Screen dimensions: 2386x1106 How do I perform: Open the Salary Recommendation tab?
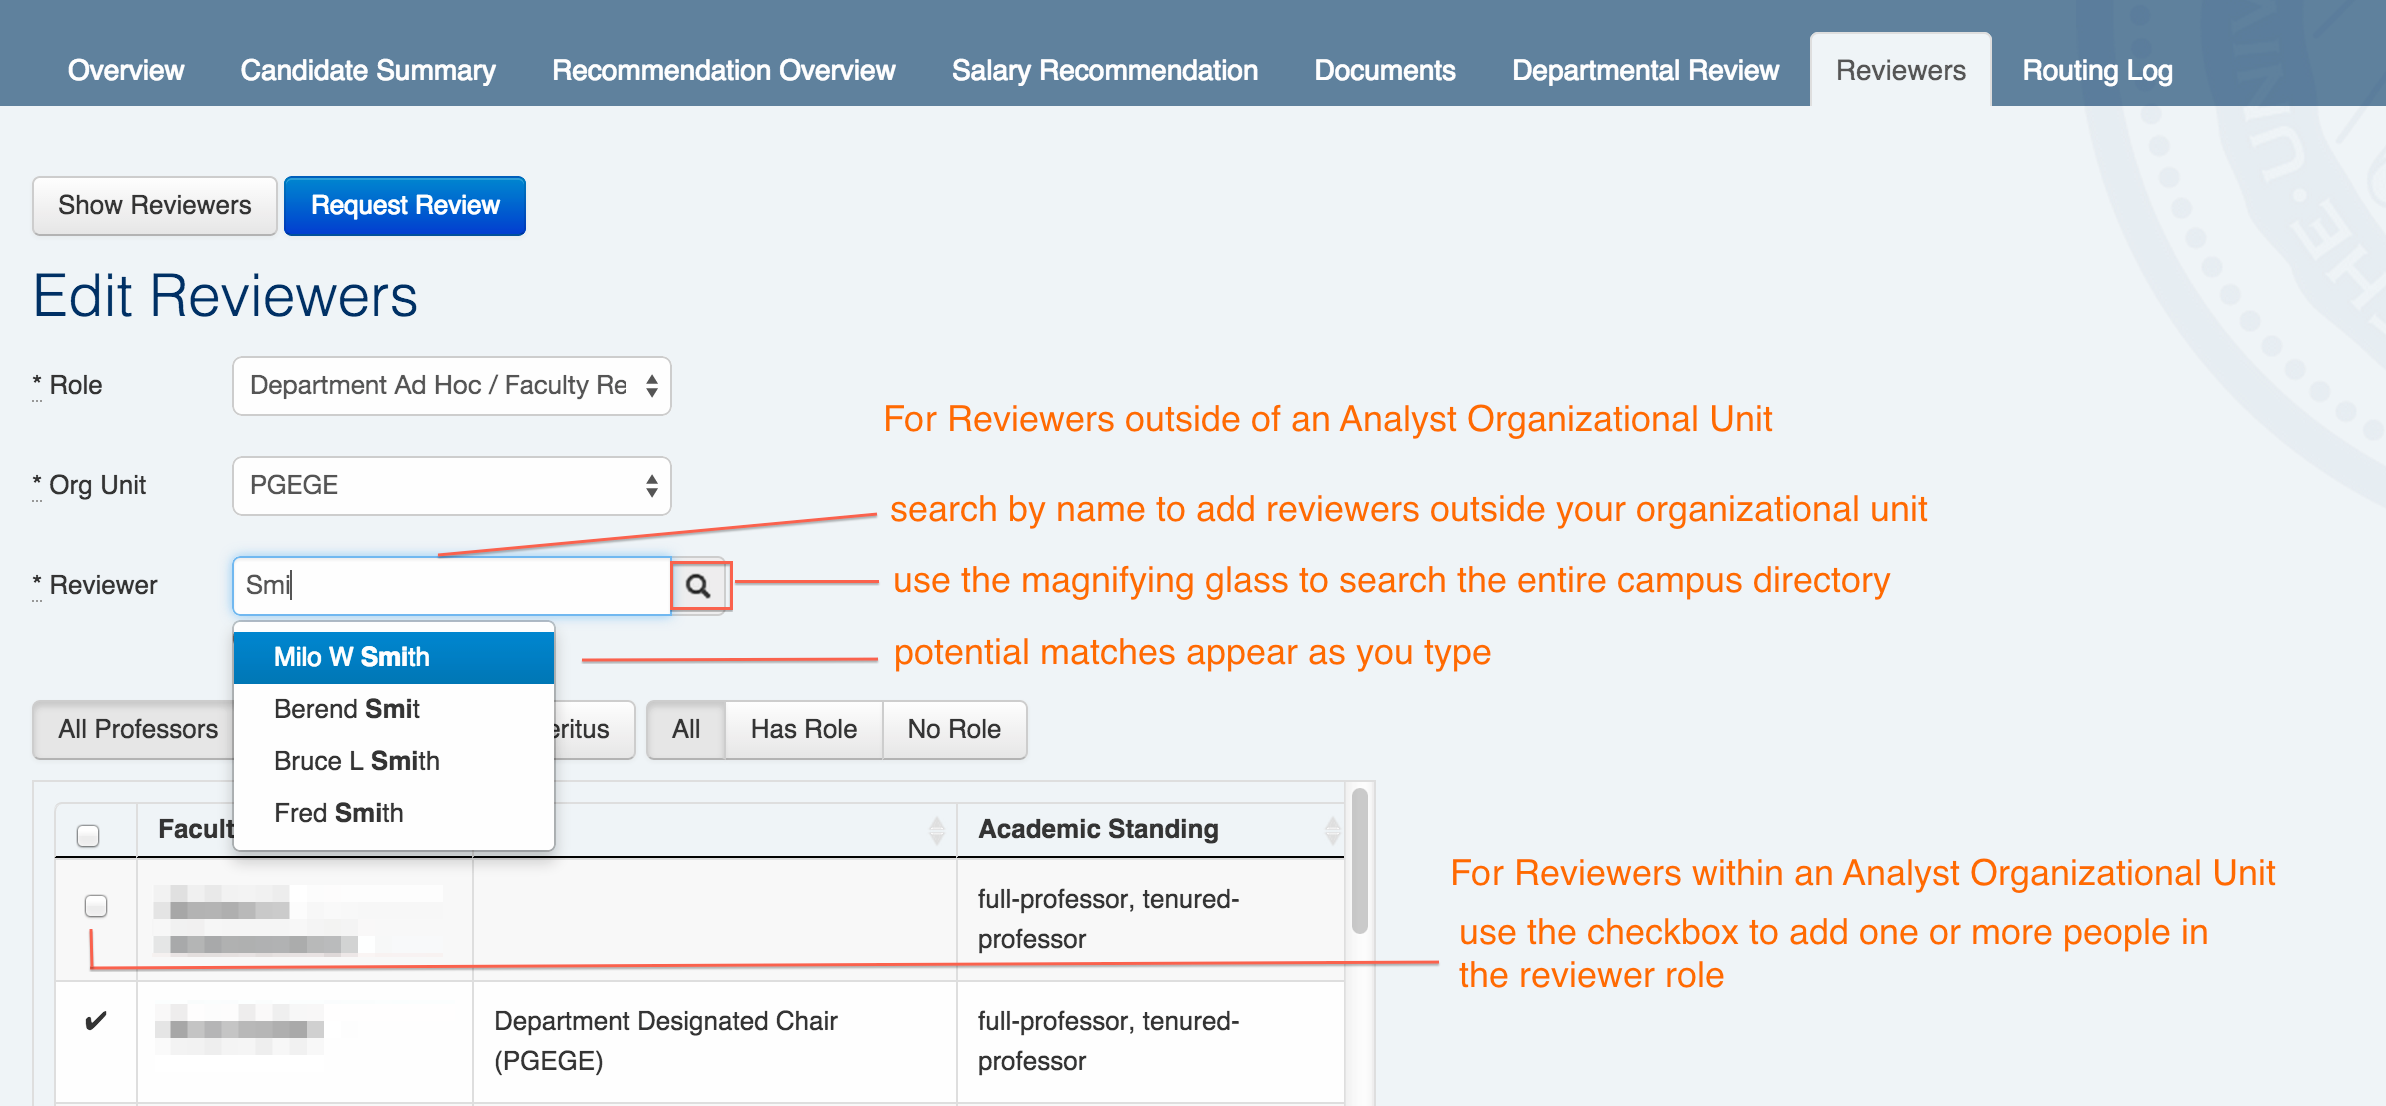1105,70
